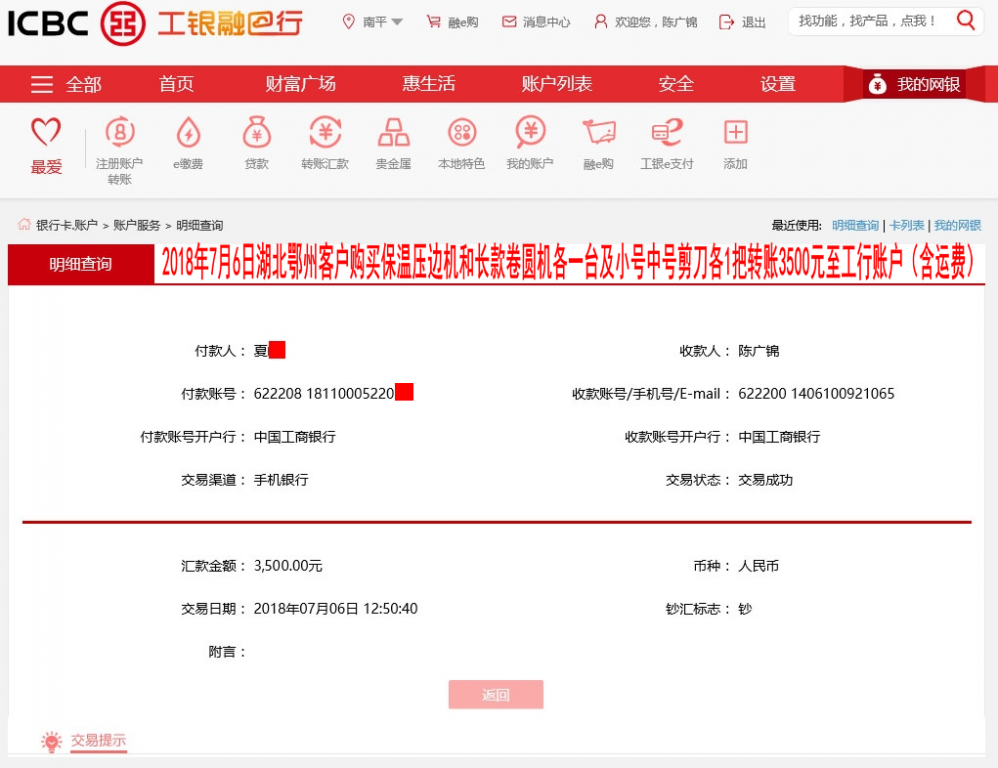The width and height of the screenshot is (998, 768).
Task: Open the 融e购 shopping cart at top
Action: [x=451, y=19]
